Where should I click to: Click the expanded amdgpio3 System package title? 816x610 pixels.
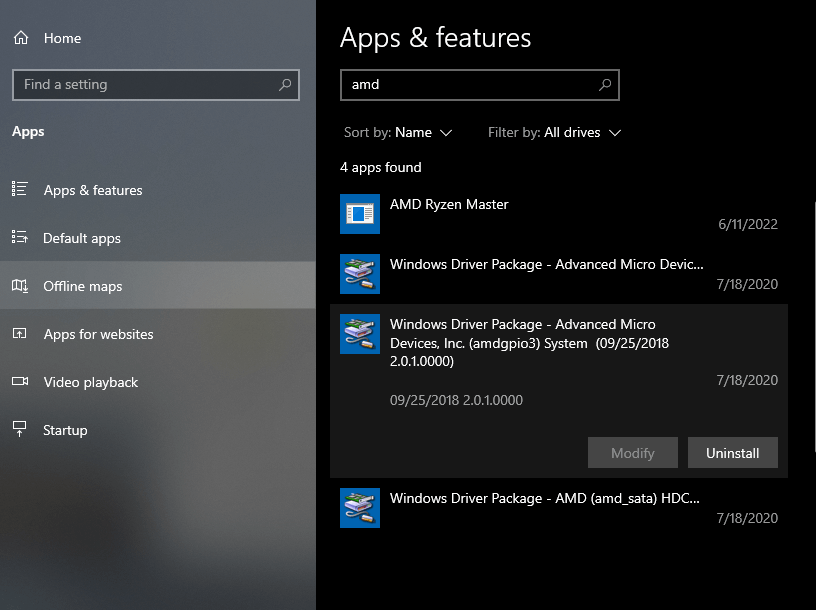point(529,342)
